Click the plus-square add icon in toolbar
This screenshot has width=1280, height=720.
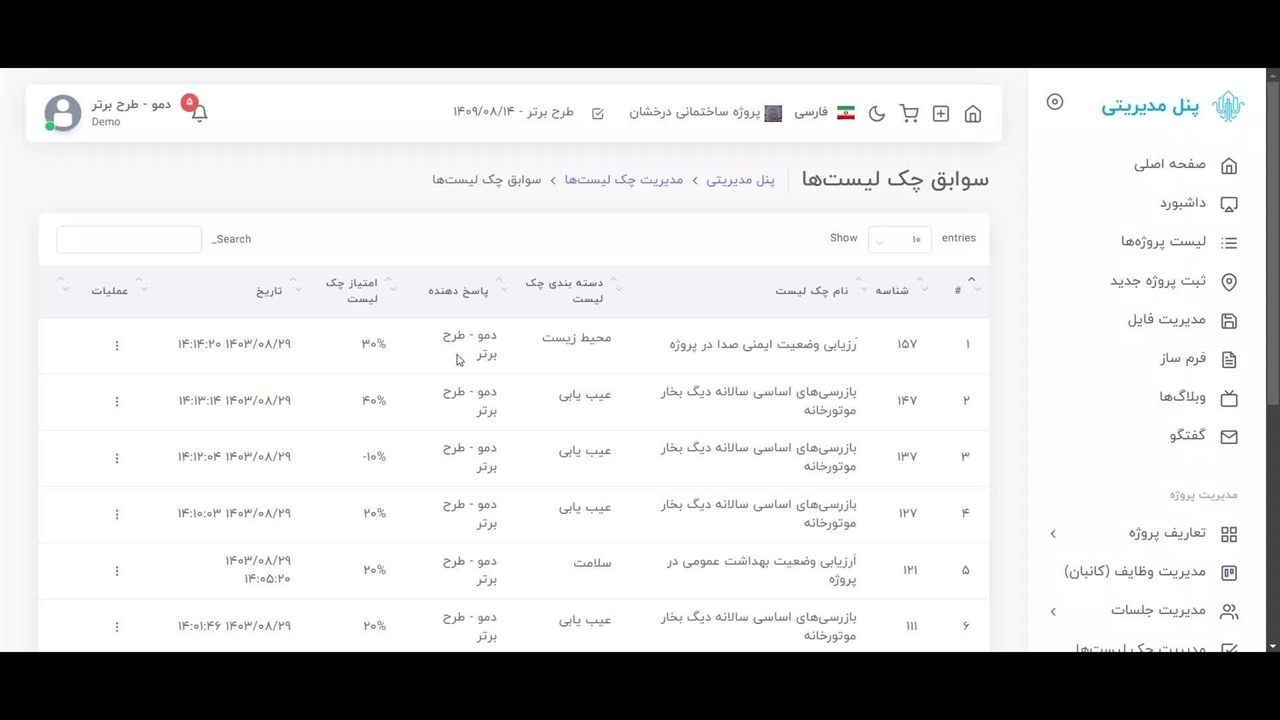tap(941, 114)
